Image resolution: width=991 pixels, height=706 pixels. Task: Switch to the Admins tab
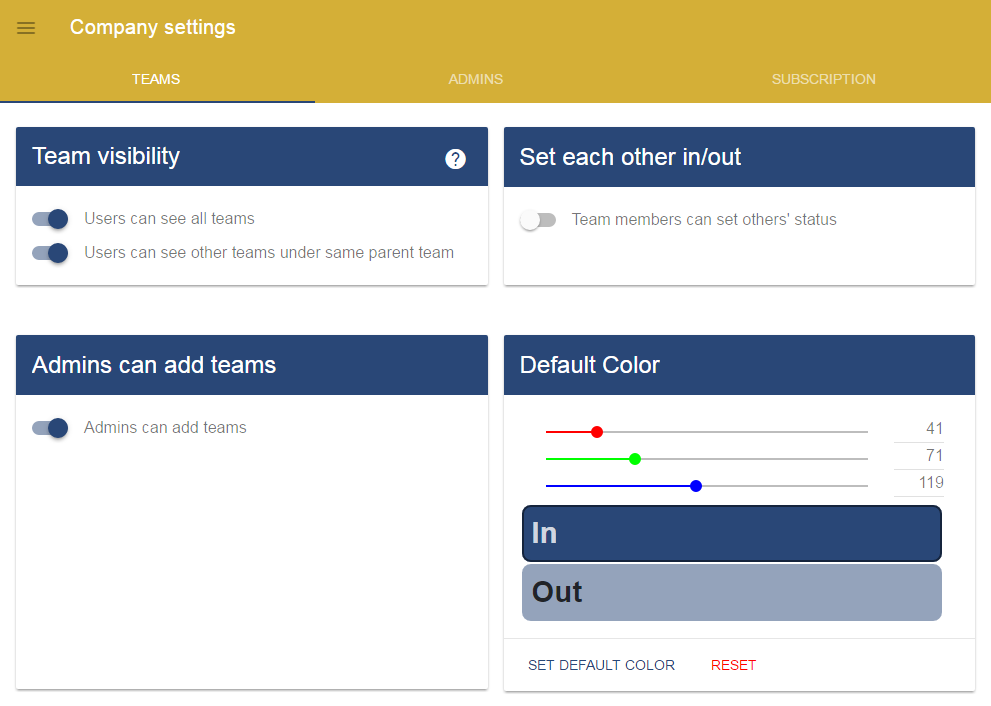coord(476,79)
